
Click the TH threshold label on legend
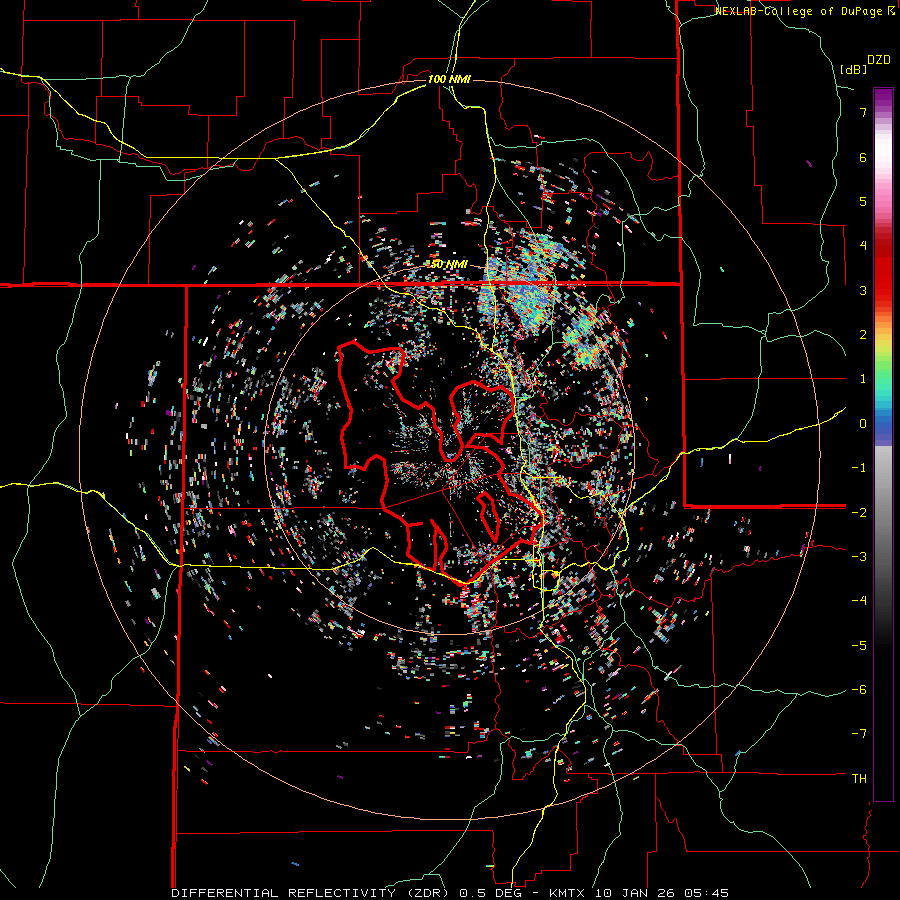point(859,779)
